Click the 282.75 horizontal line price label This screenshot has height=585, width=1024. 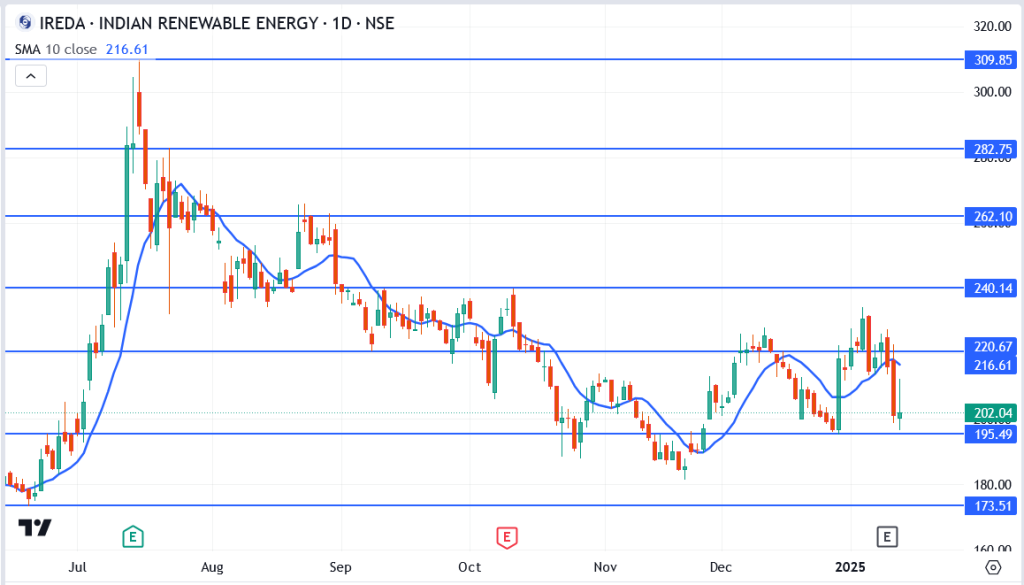point(987,149)
